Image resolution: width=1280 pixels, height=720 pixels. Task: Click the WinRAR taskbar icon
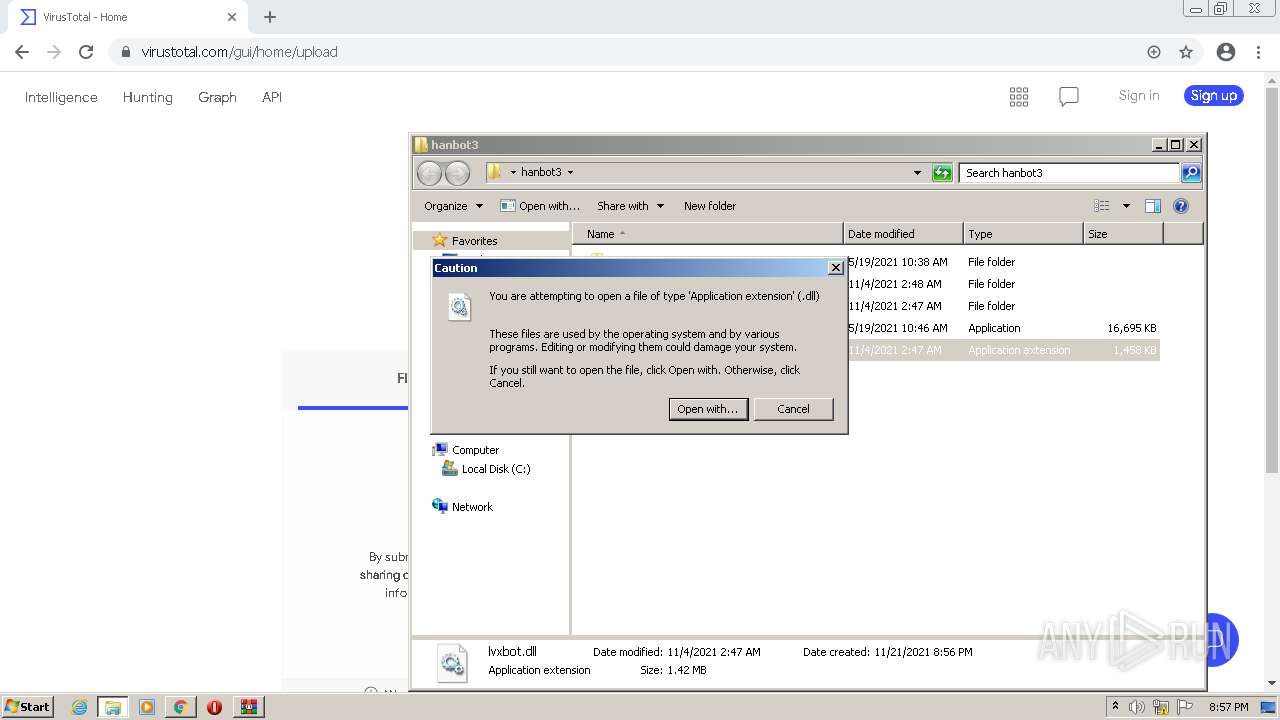click(x=248, y=707)
